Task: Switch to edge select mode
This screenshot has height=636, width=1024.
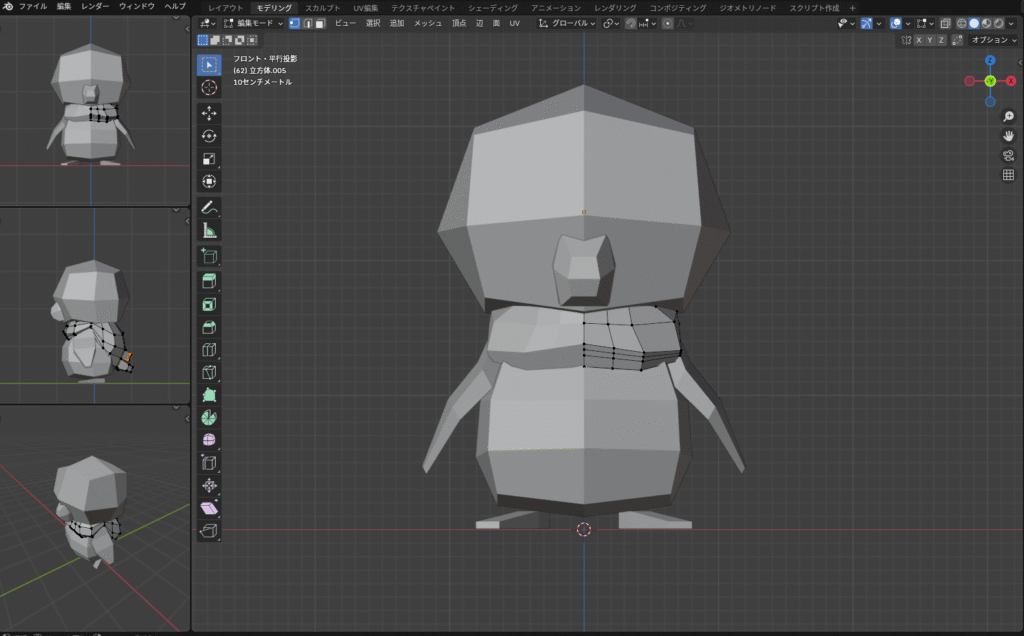Action: 306,23
